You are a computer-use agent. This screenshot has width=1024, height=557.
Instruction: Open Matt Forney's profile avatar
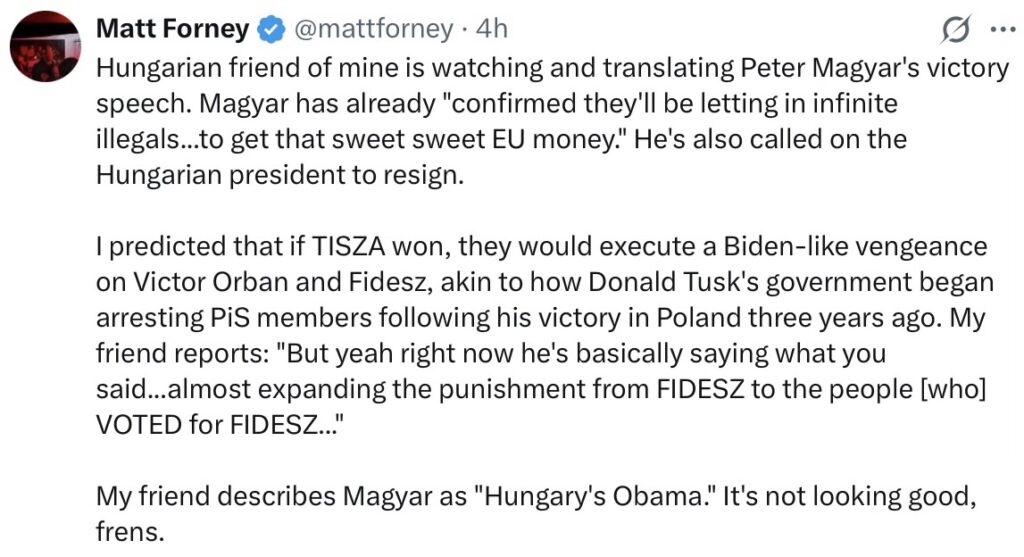(x=43, y=47)
